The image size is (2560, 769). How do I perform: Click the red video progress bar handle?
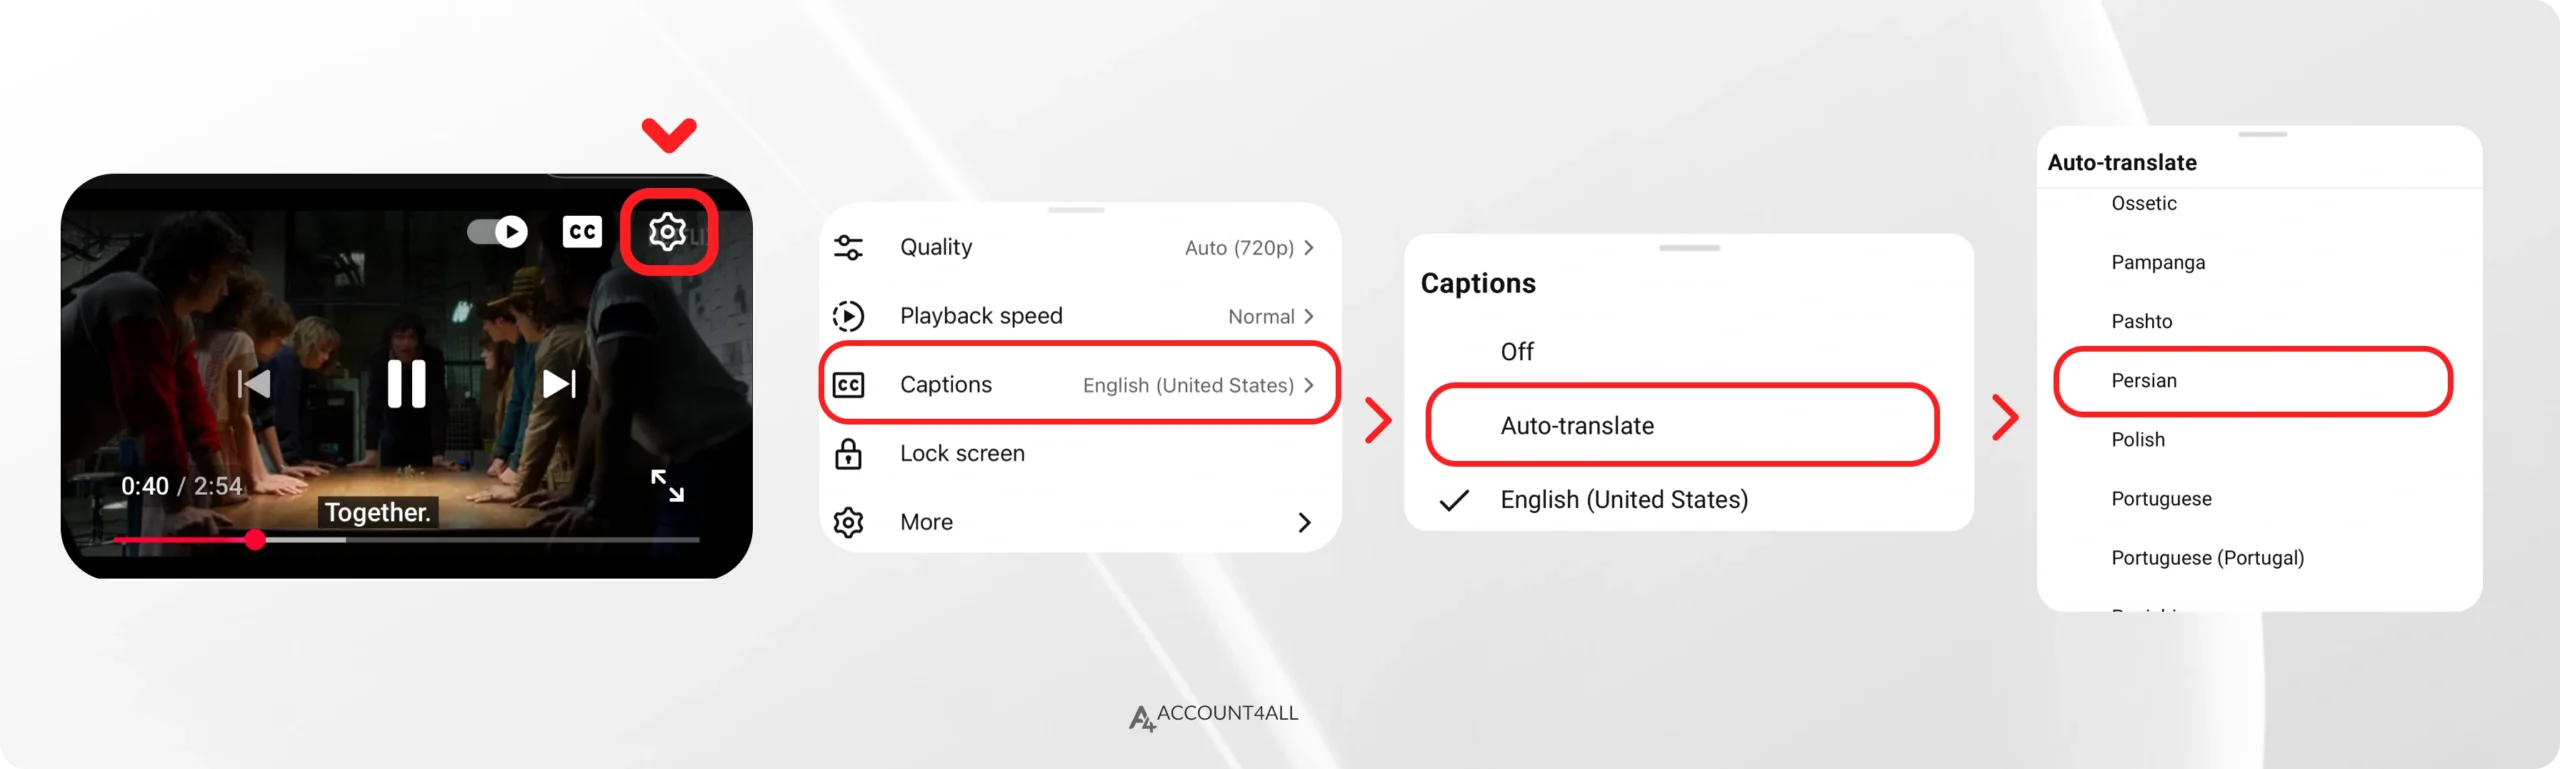click(256, 540)
